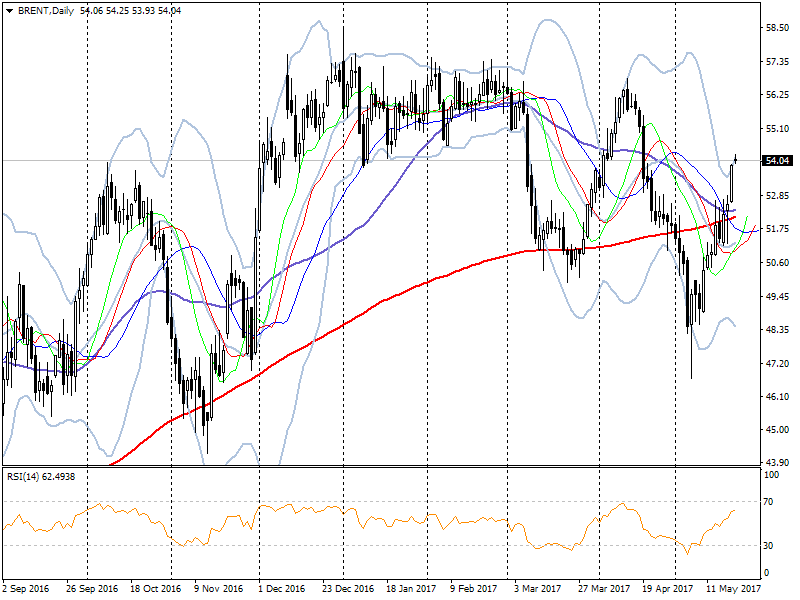Select the 57.35 price axis label
The image size is (800, 600).
(x=777, y=62)
